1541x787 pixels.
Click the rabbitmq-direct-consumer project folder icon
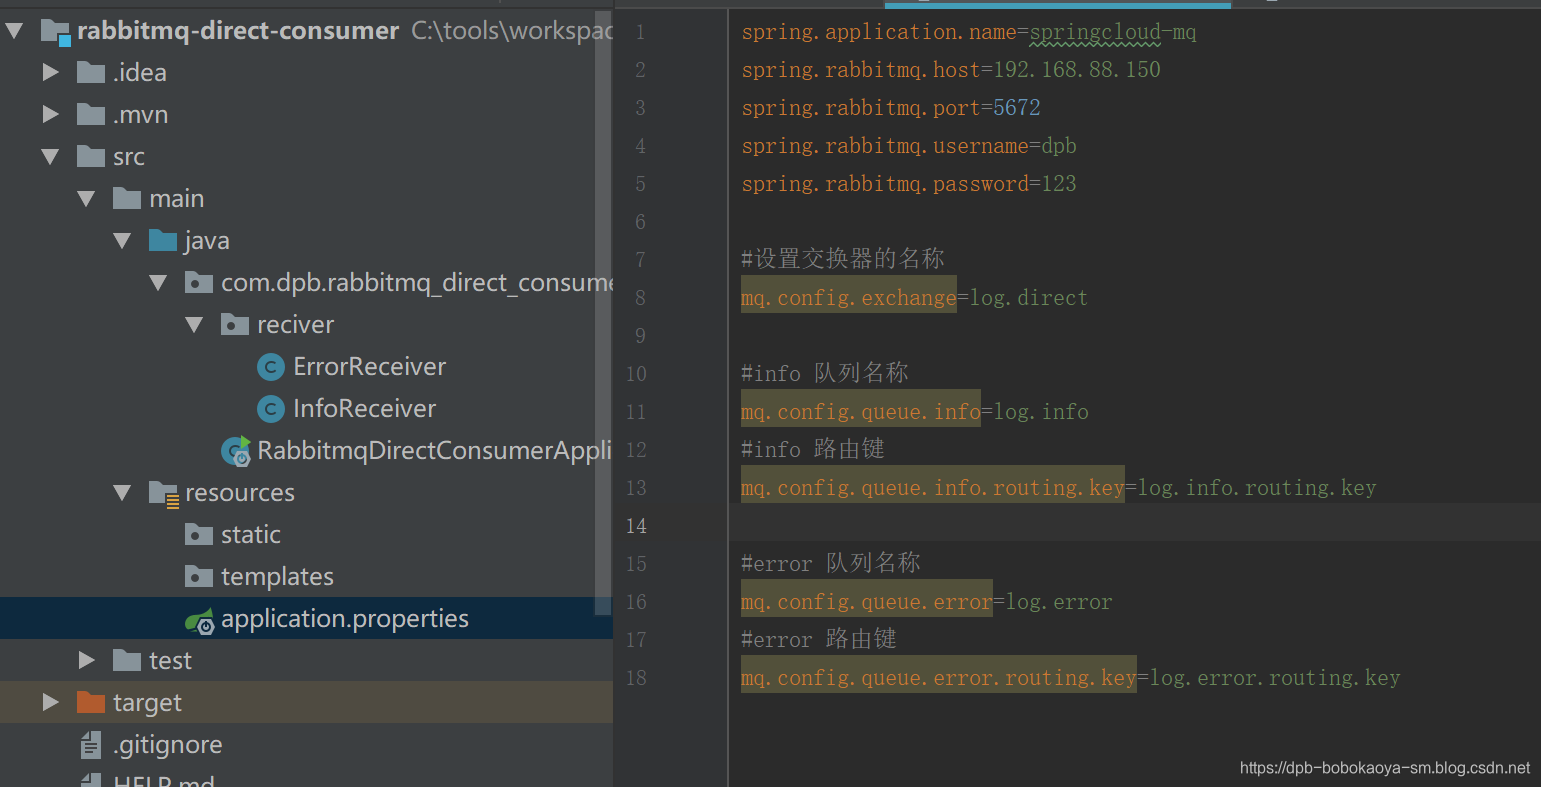click(x=55, y=32)
